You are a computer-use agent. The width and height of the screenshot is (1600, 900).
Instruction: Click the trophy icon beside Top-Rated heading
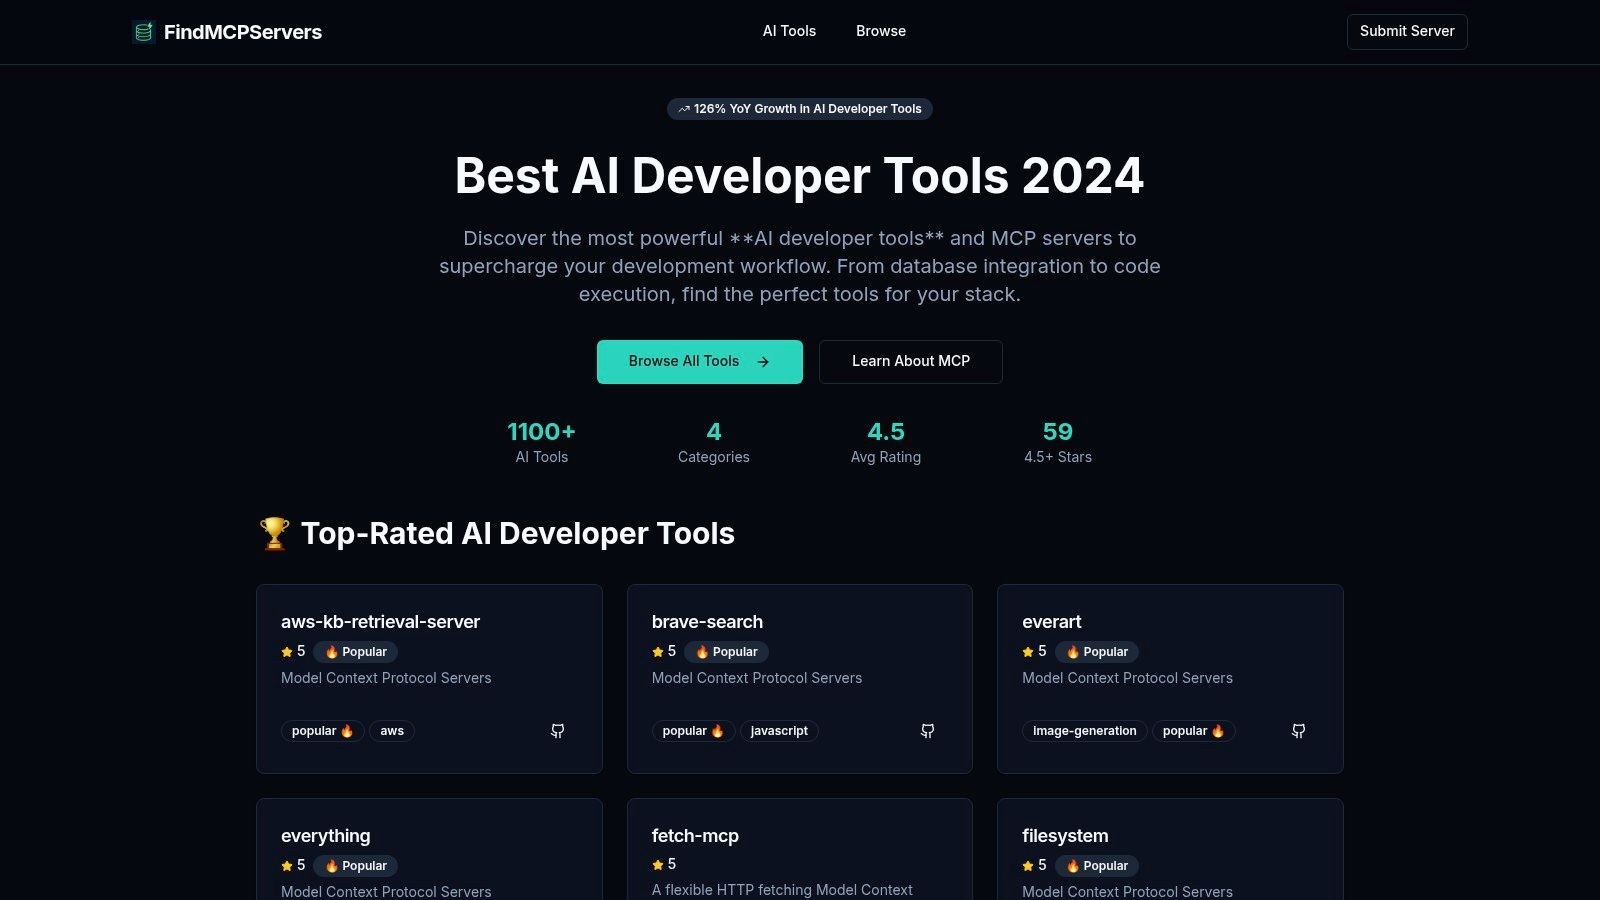(274, 534)
